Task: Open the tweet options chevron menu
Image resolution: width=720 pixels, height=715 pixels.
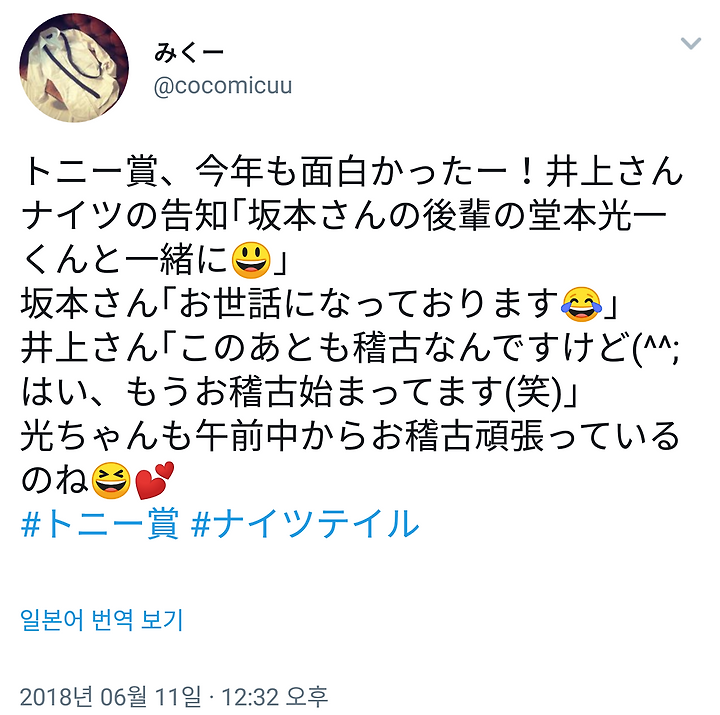Action: (x=690, y=44)
